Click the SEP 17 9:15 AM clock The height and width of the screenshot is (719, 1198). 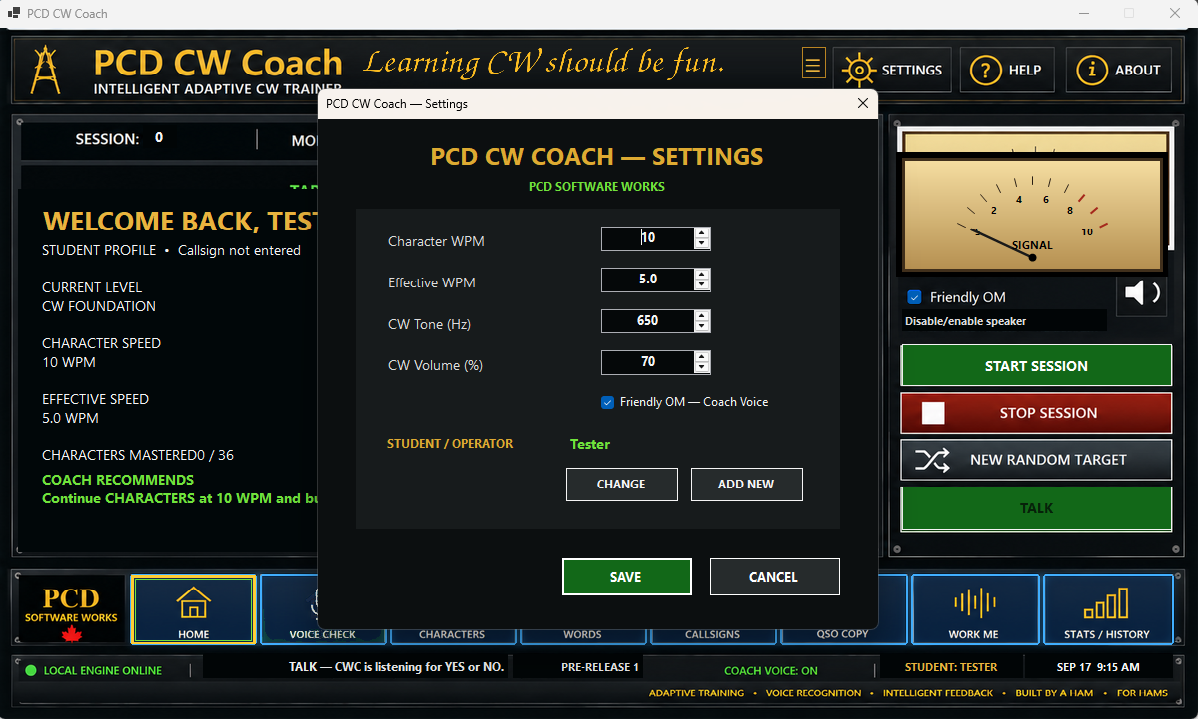(x=1098, y=668)
